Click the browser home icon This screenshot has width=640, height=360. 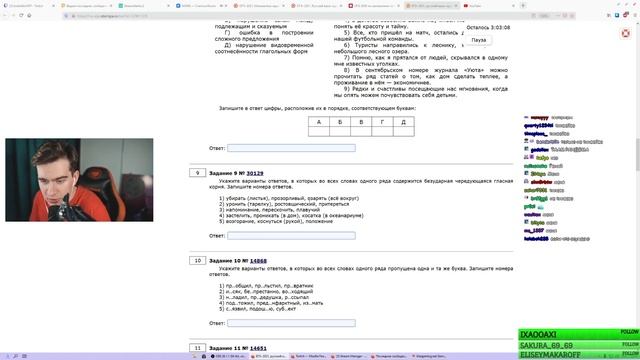[x=29, y=16]
